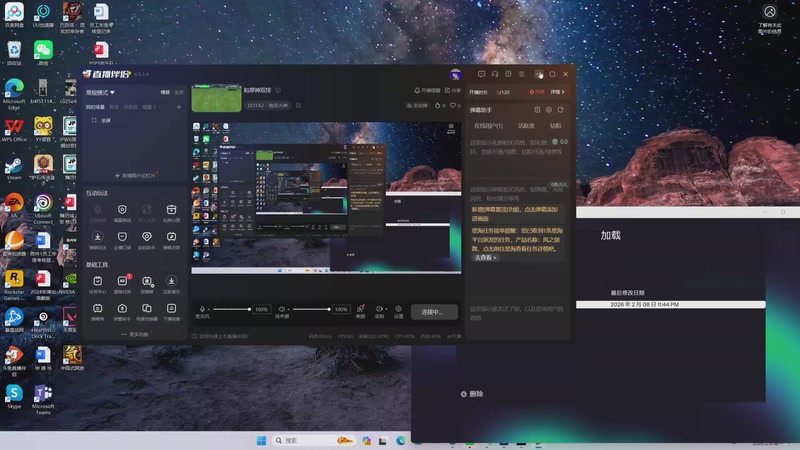Edit the stream title with the pencil icon
The height and width of the screenshot is (450, 800).
(x=279, y=90)
